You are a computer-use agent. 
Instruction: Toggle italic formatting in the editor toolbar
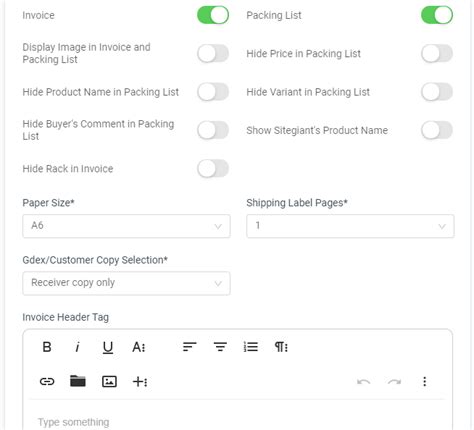(x=77, y=347)
